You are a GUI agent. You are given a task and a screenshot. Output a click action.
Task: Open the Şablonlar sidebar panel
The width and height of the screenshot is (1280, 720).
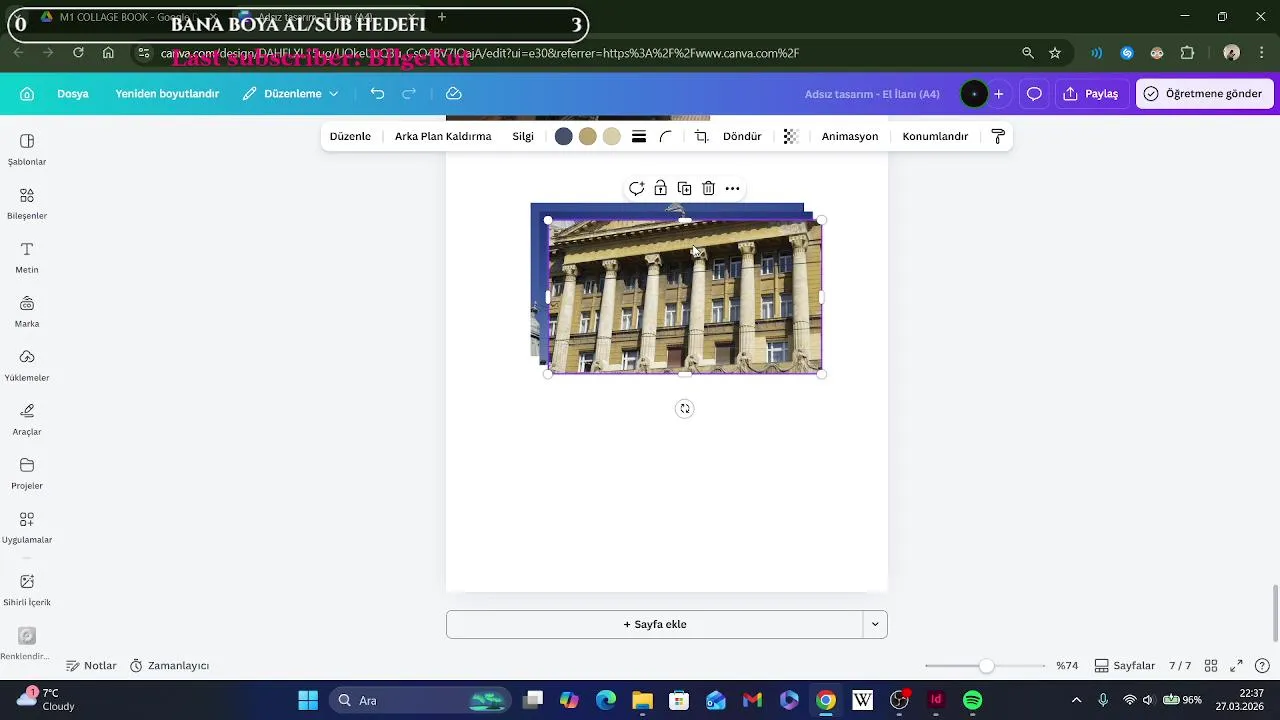pos(27,150)
